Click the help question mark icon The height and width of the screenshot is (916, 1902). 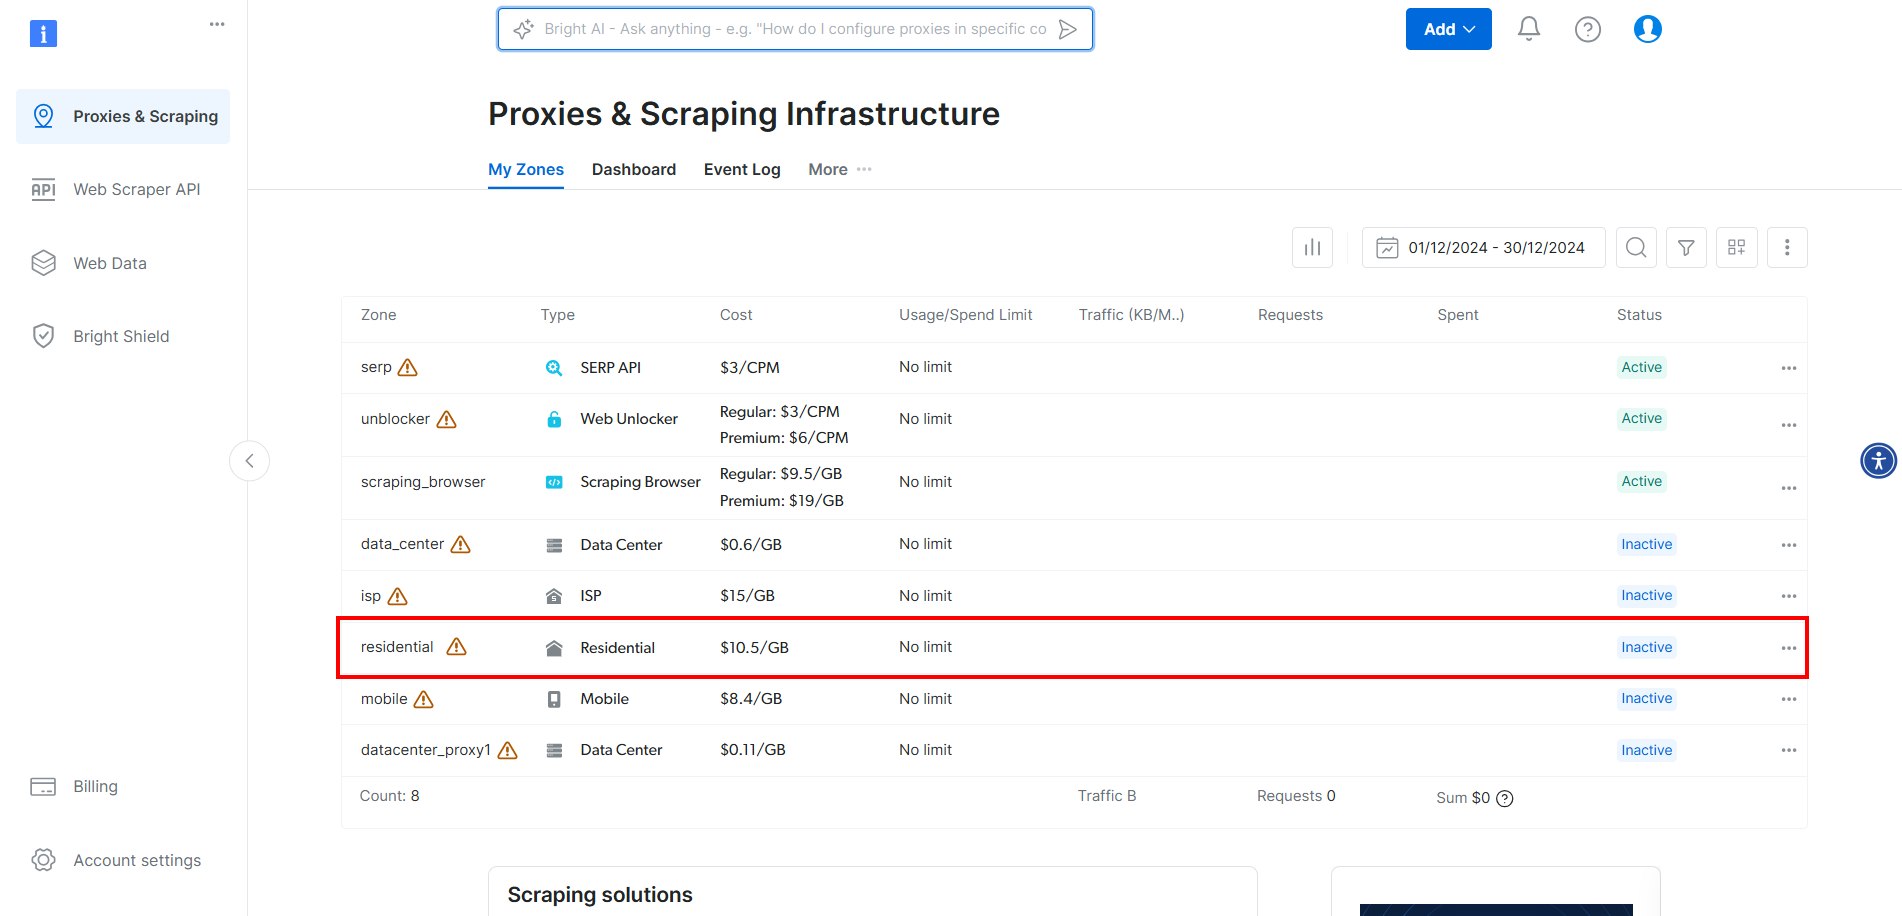[x=1587, y=29]
